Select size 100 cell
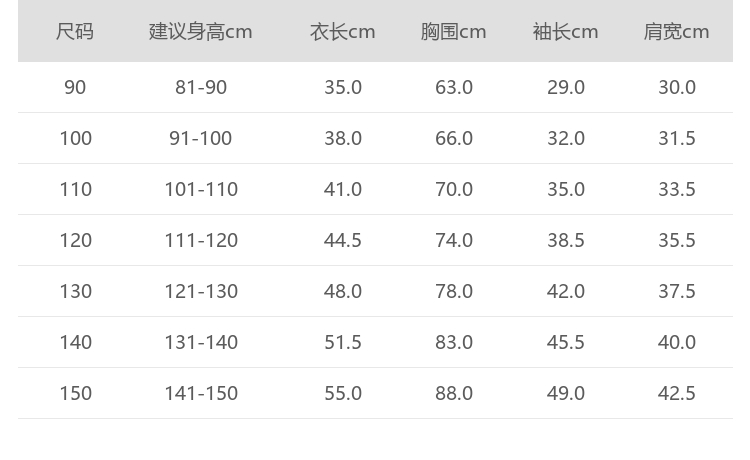 75,139
